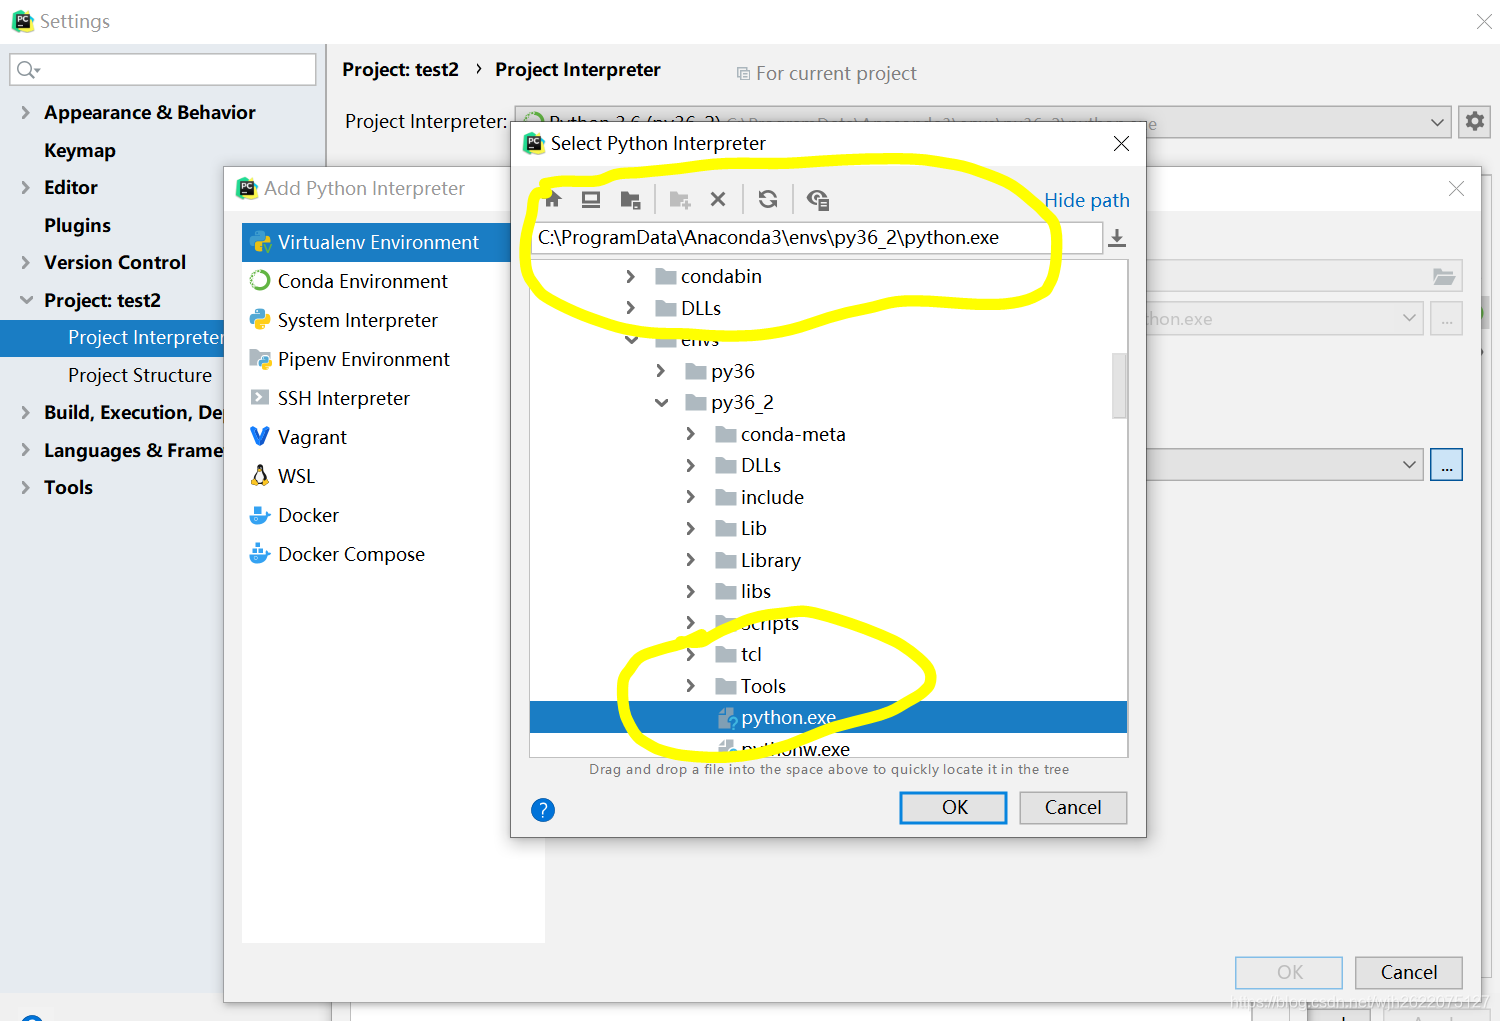Click the browse folder icon in Add Python Interpreter
Screen dimensions: 1500x1021
coord(1444,276)
